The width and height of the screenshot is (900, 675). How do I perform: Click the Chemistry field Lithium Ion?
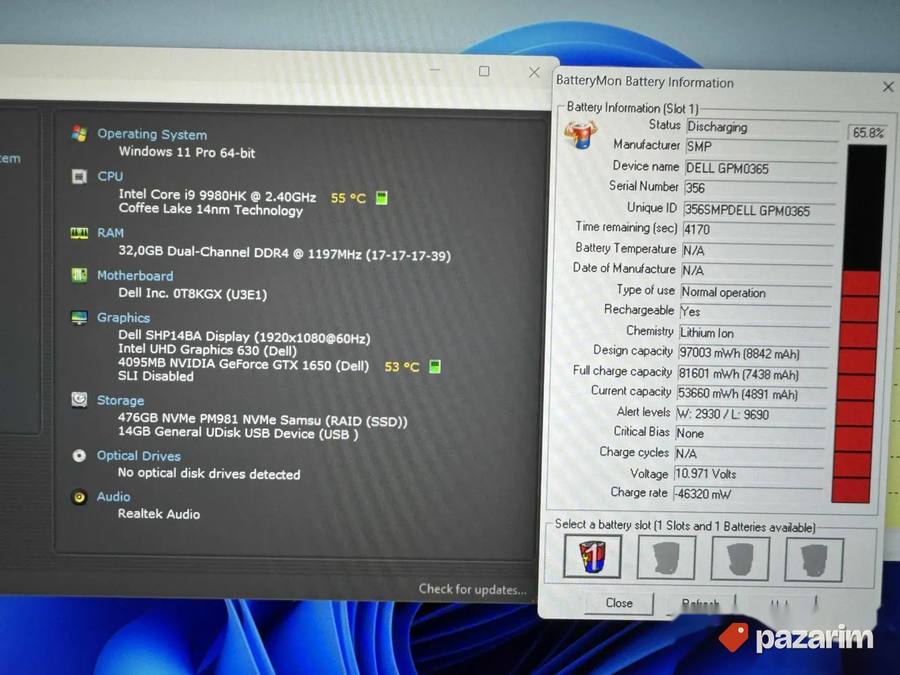pyautogui.click(x=755, y=333)
